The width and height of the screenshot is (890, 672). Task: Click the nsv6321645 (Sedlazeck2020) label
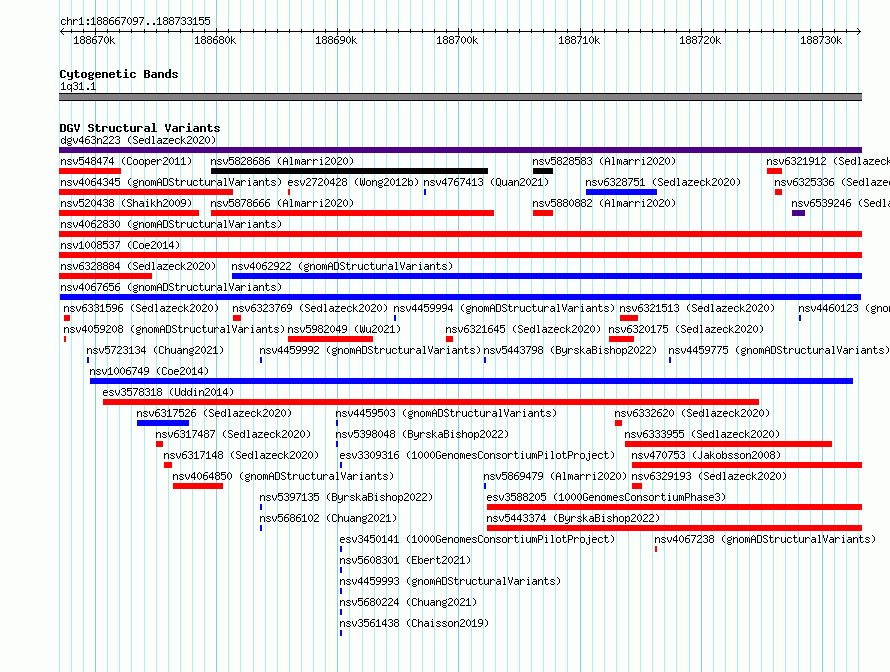point(523,329)
